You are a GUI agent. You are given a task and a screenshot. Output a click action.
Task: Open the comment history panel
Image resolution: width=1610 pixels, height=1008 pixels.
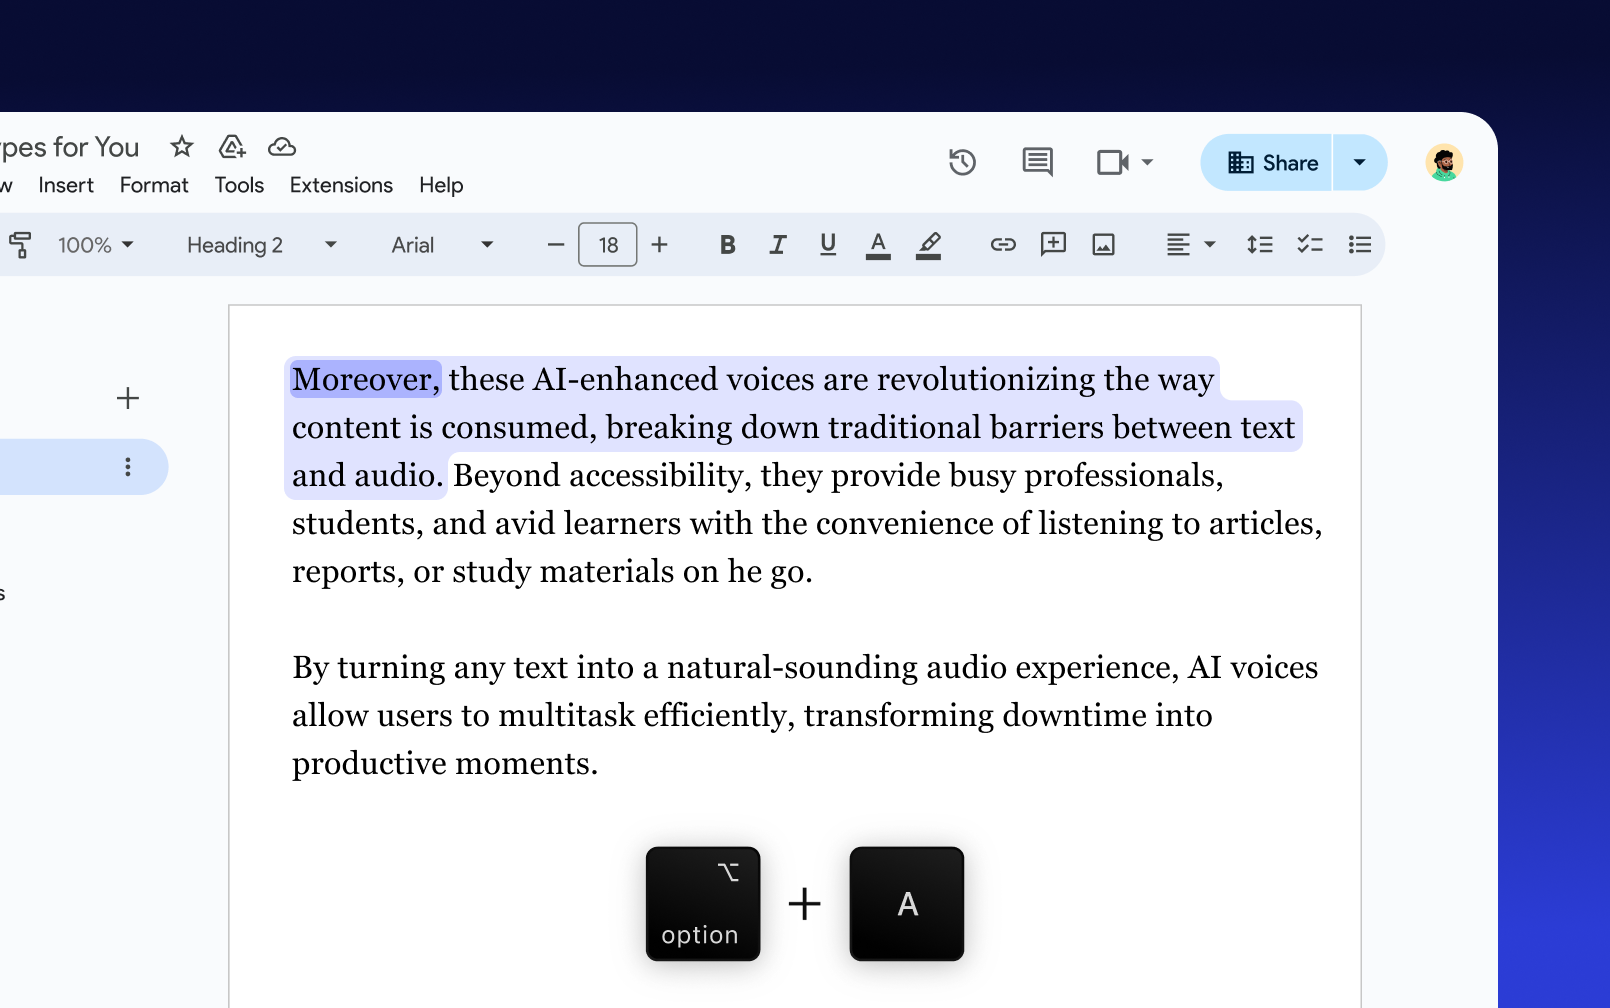[x=1037, y=161]
